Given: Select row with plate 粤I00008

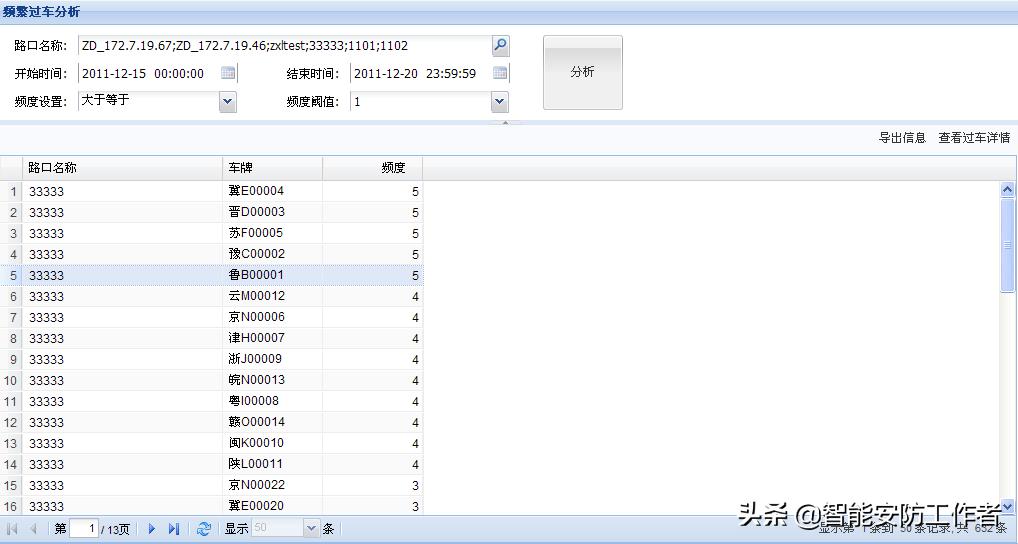Looking at the screenshot, I should 212,401.
